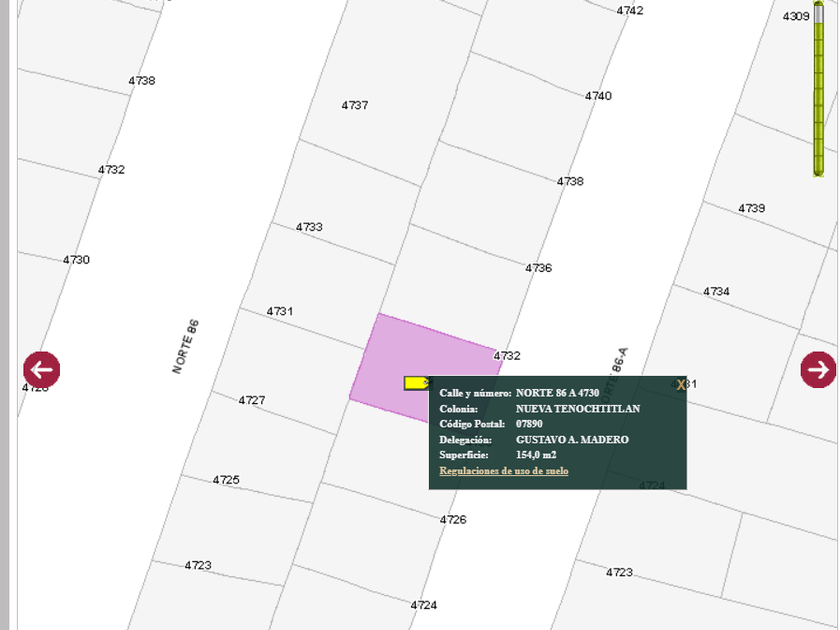
Task: Select the lot labeled 4739
Action: pos(752,208)
